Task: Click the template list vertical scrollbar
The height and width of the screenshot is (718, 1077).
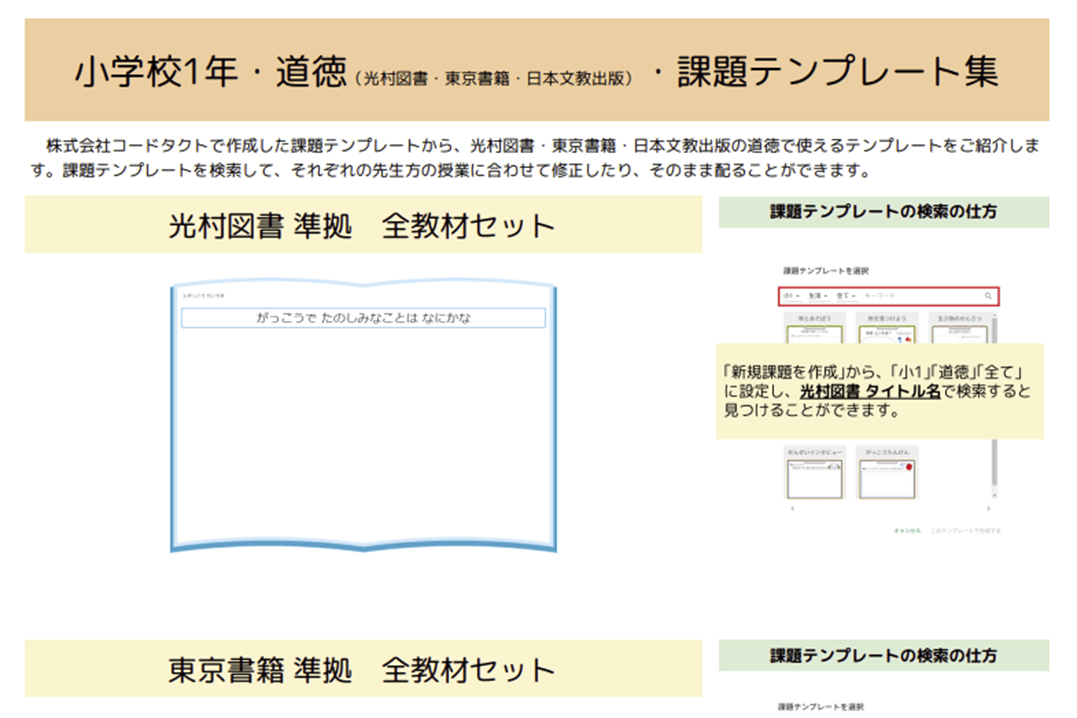Action: (994, 405)
